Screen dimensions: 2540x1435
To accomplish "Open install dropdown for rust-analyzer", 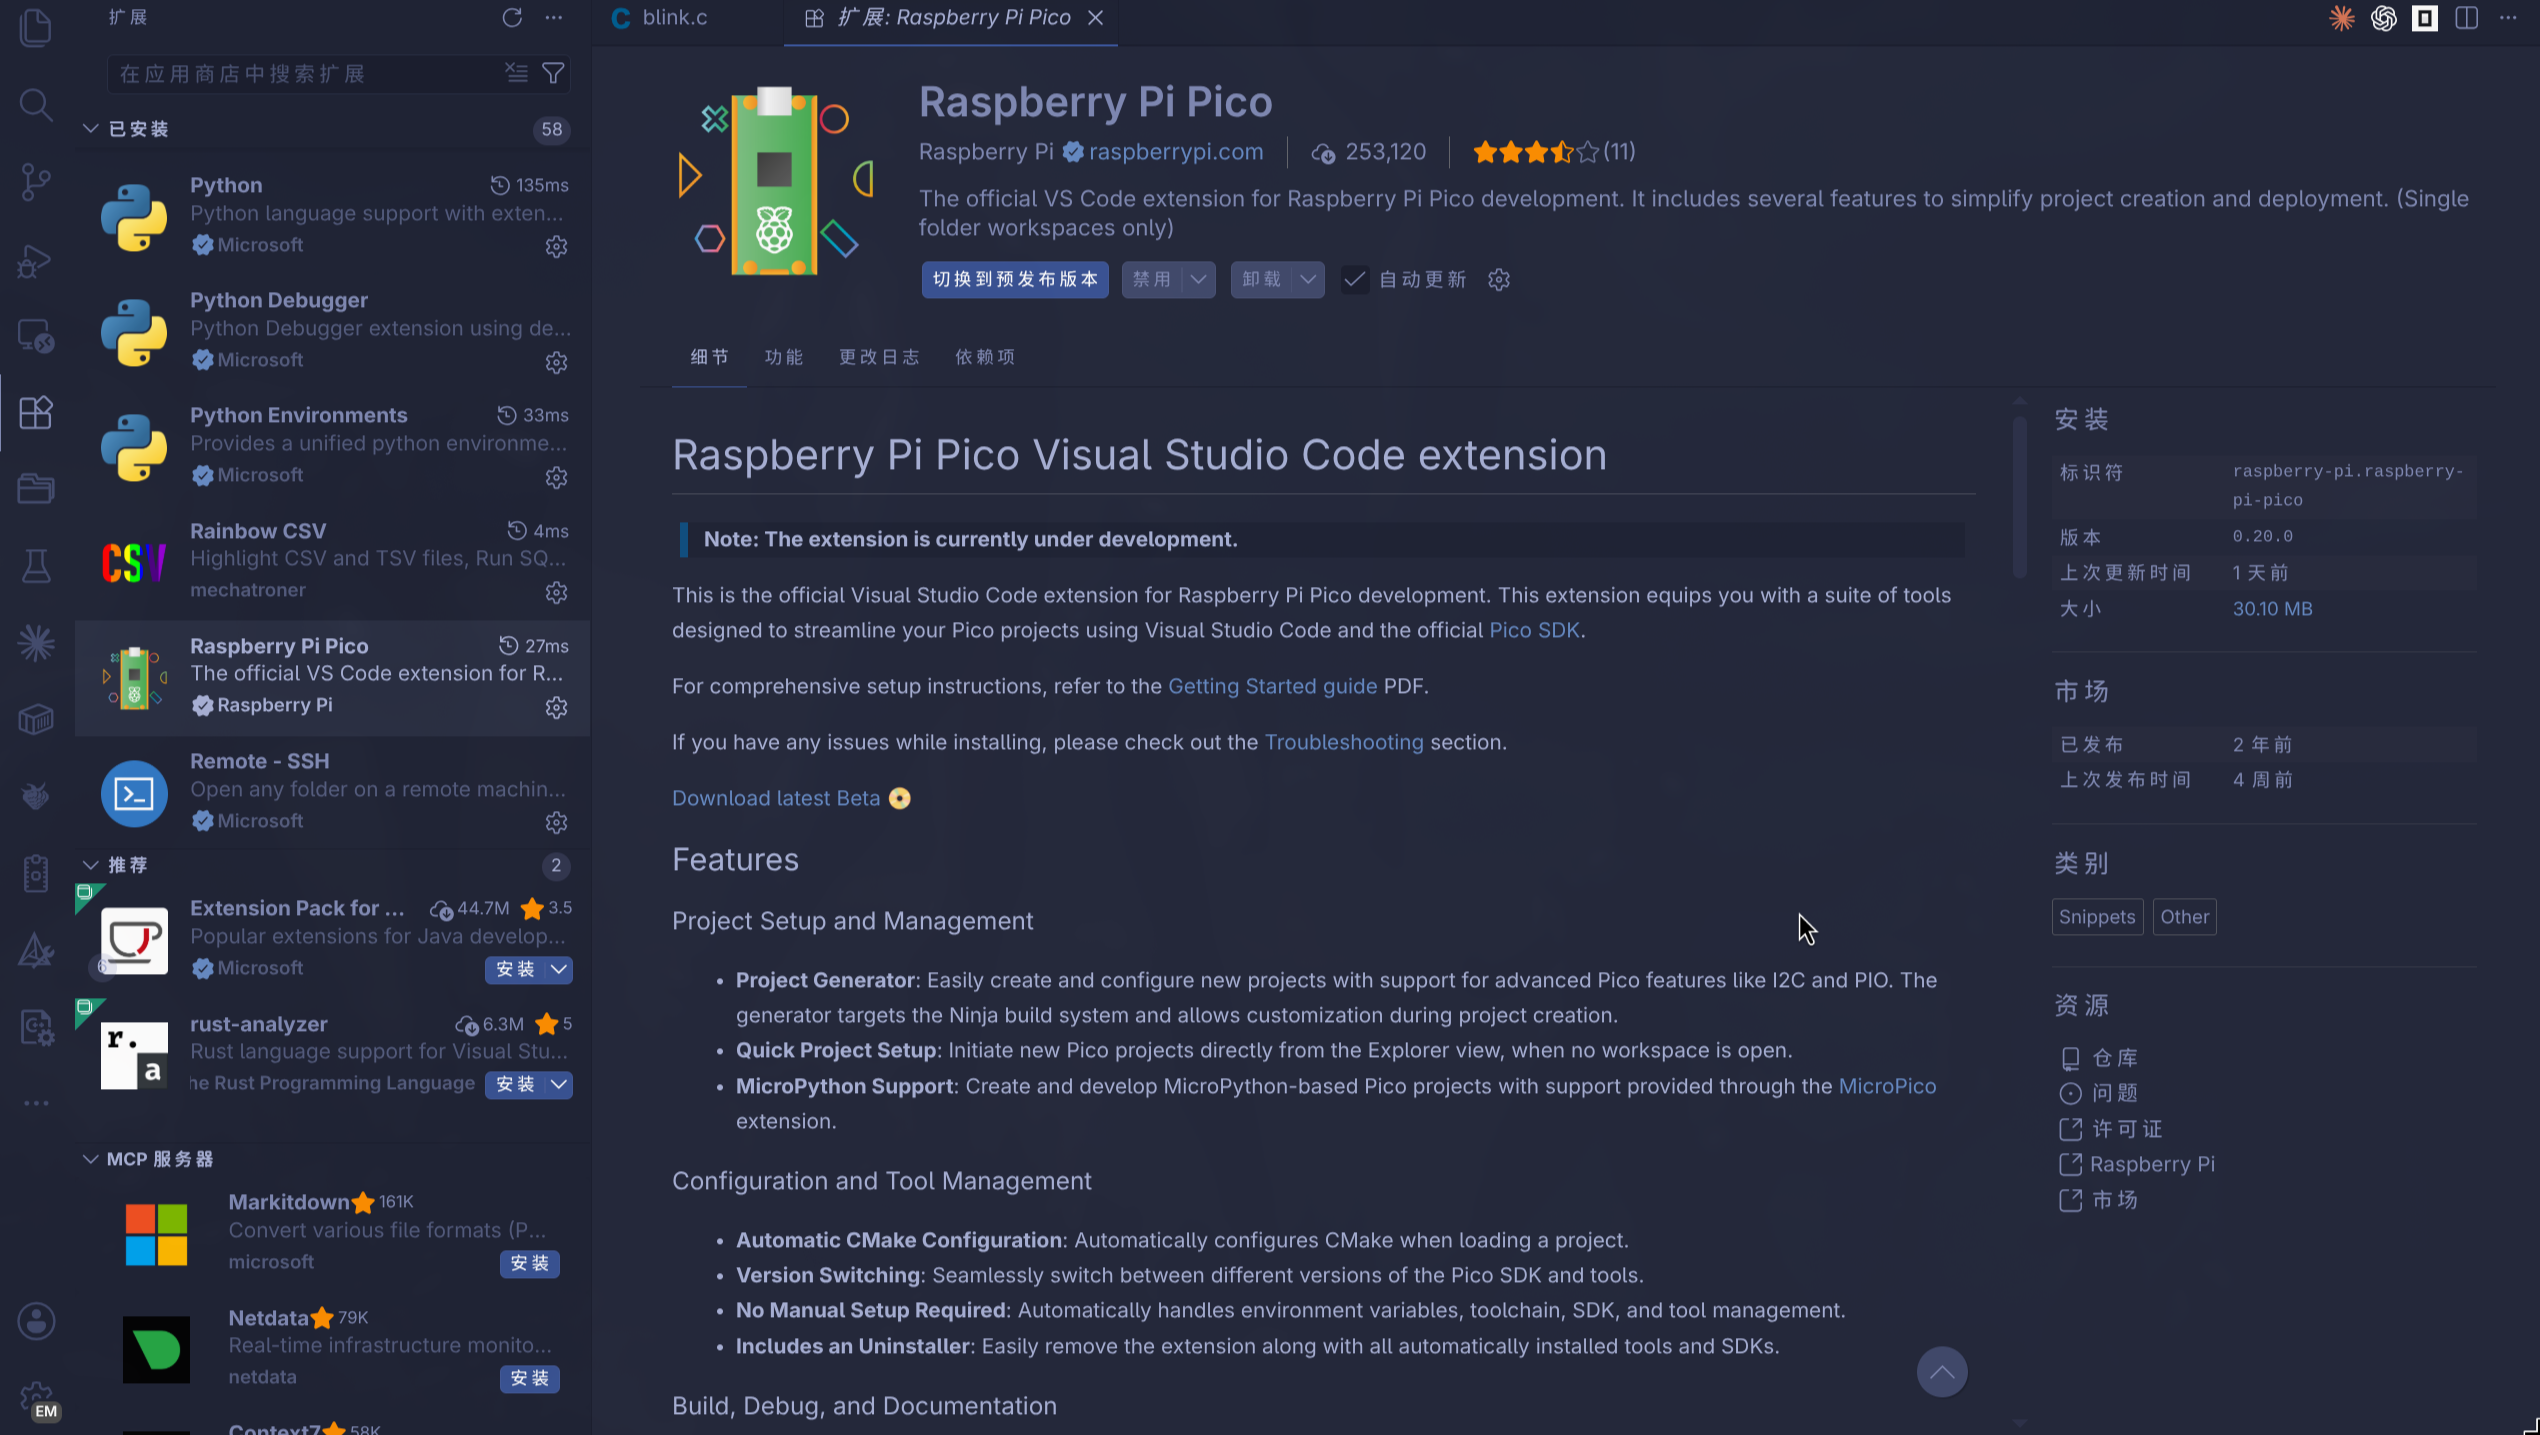I will pyautogui.click(x=559, y=1084).
